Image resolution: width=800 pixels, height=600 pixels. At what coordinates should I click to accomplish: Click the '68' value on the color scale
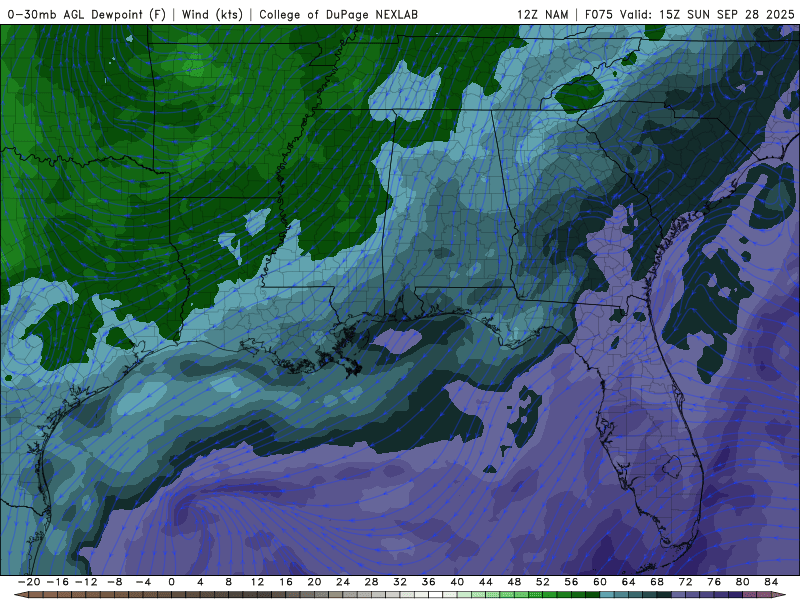[x=657, y=582]
